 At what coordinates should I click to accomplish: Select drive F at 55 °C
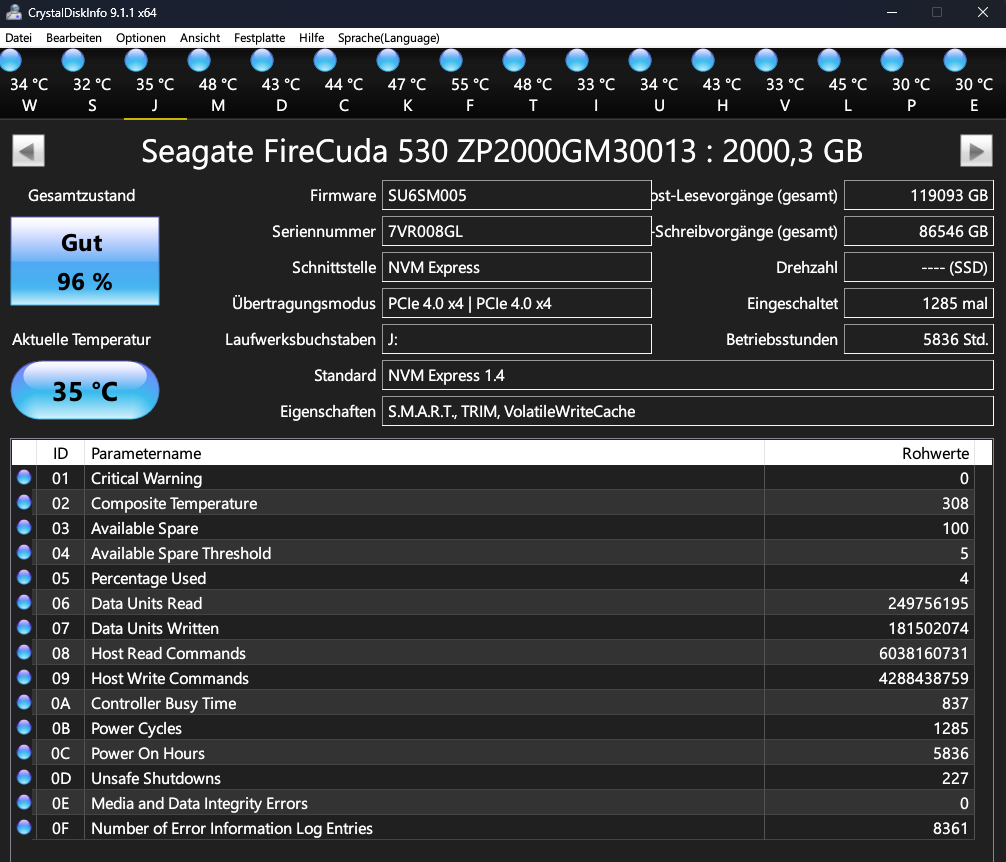coord(470,83)
